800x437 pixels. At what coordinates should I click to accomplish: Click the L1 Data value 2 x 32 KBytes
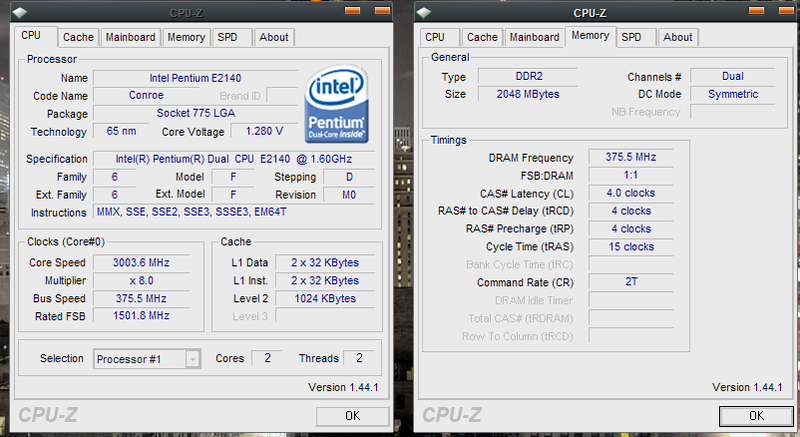point(325,263)
